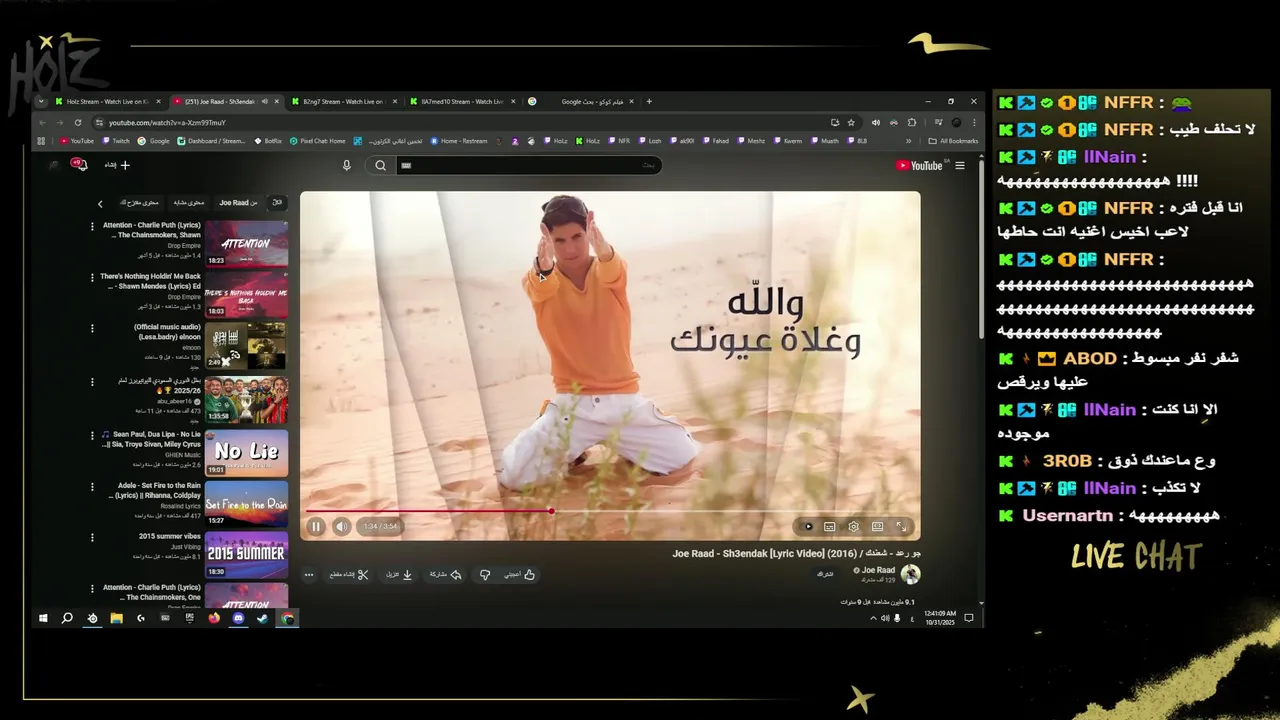Subscribe to Joe Raad channel

(x=825, y=574)
